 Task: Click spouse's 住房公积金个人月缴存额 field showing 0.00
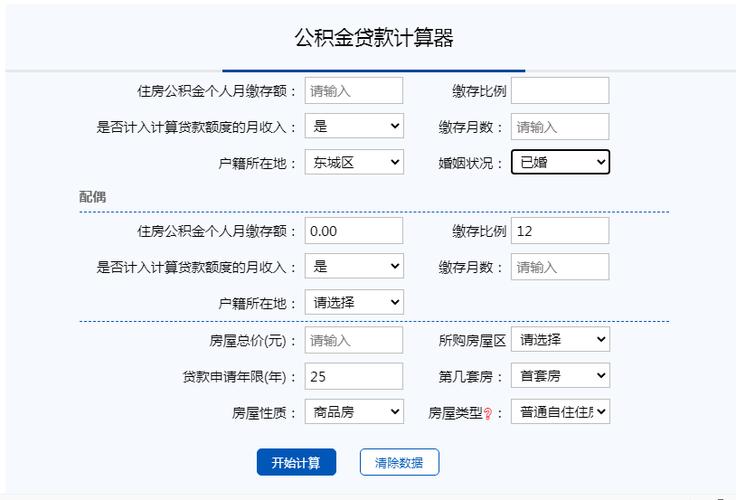tap(354, 231)
